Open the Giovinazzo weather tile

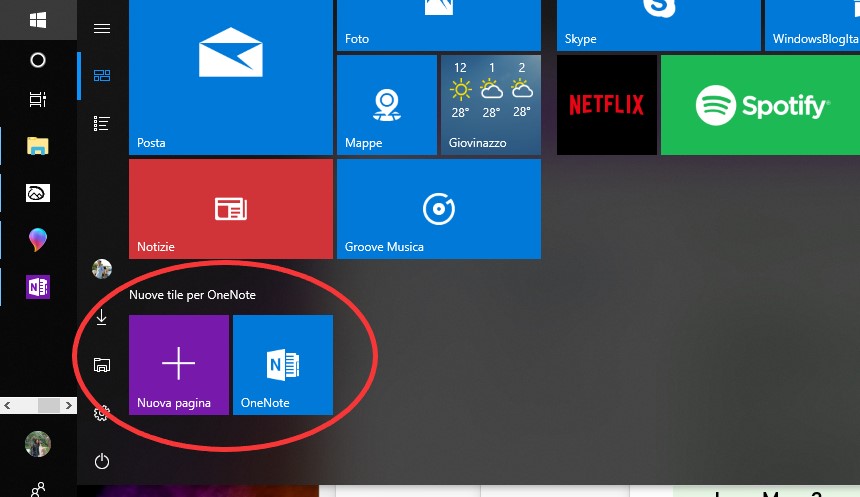[x=491, y=105]
